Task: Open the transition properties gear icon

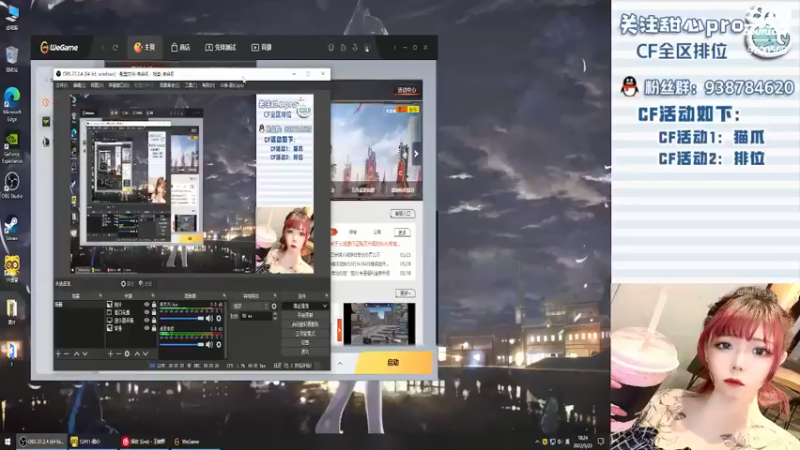Action: coord(274,306)
